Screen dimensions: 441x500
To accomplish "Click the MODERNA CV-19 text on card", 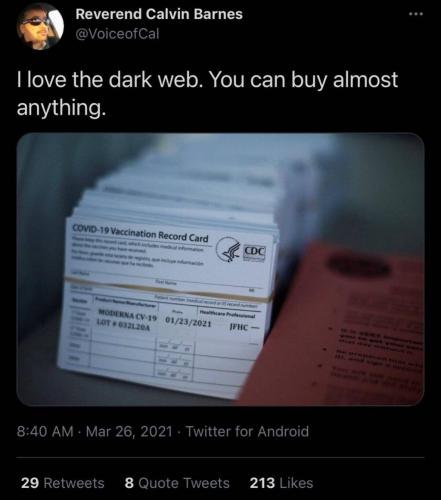I will (x=127, y=315).
